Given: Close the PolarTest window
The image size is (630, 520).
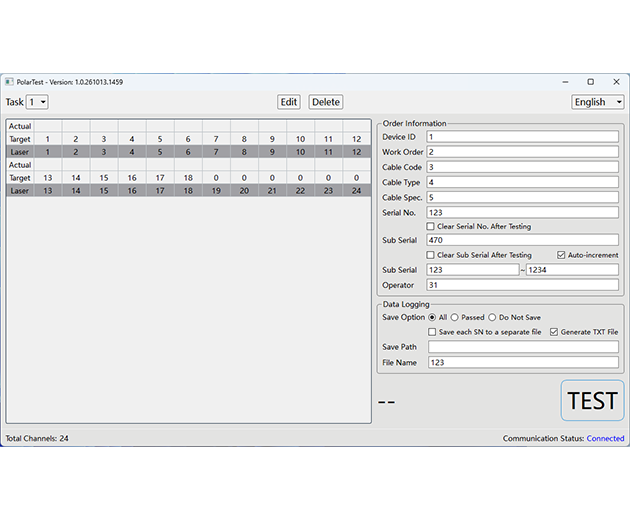Looking at the screenshot, I should pyautogui.click(x=616, y=82).
